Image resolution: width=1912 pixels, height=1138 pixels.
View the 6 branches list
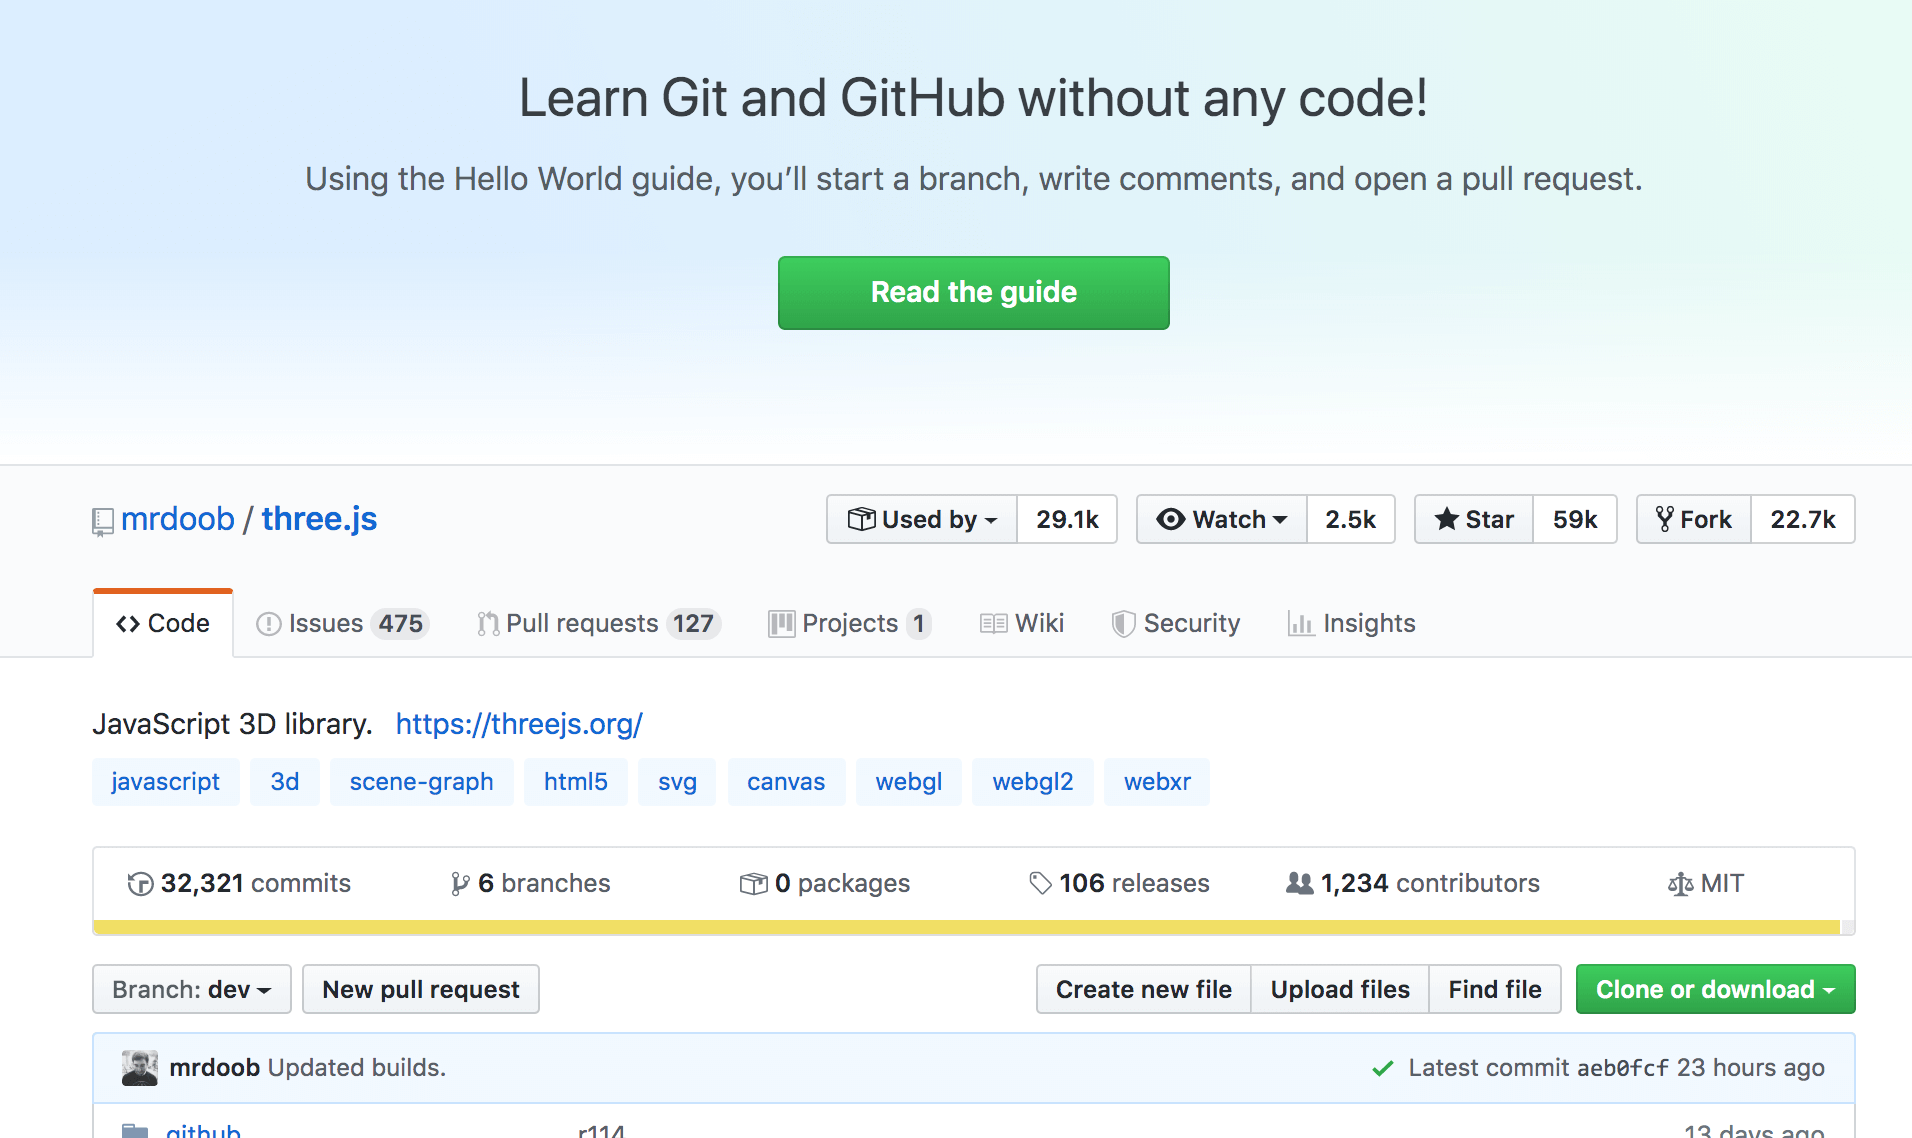pos(530,883)
